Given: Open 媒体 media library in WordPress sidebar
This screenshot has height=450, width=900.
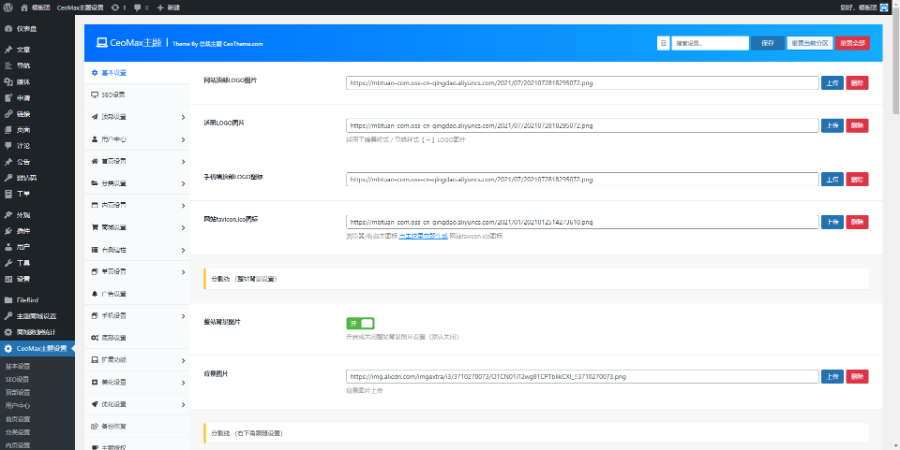Looking at the screenshot, I should (x=23, y=81).
